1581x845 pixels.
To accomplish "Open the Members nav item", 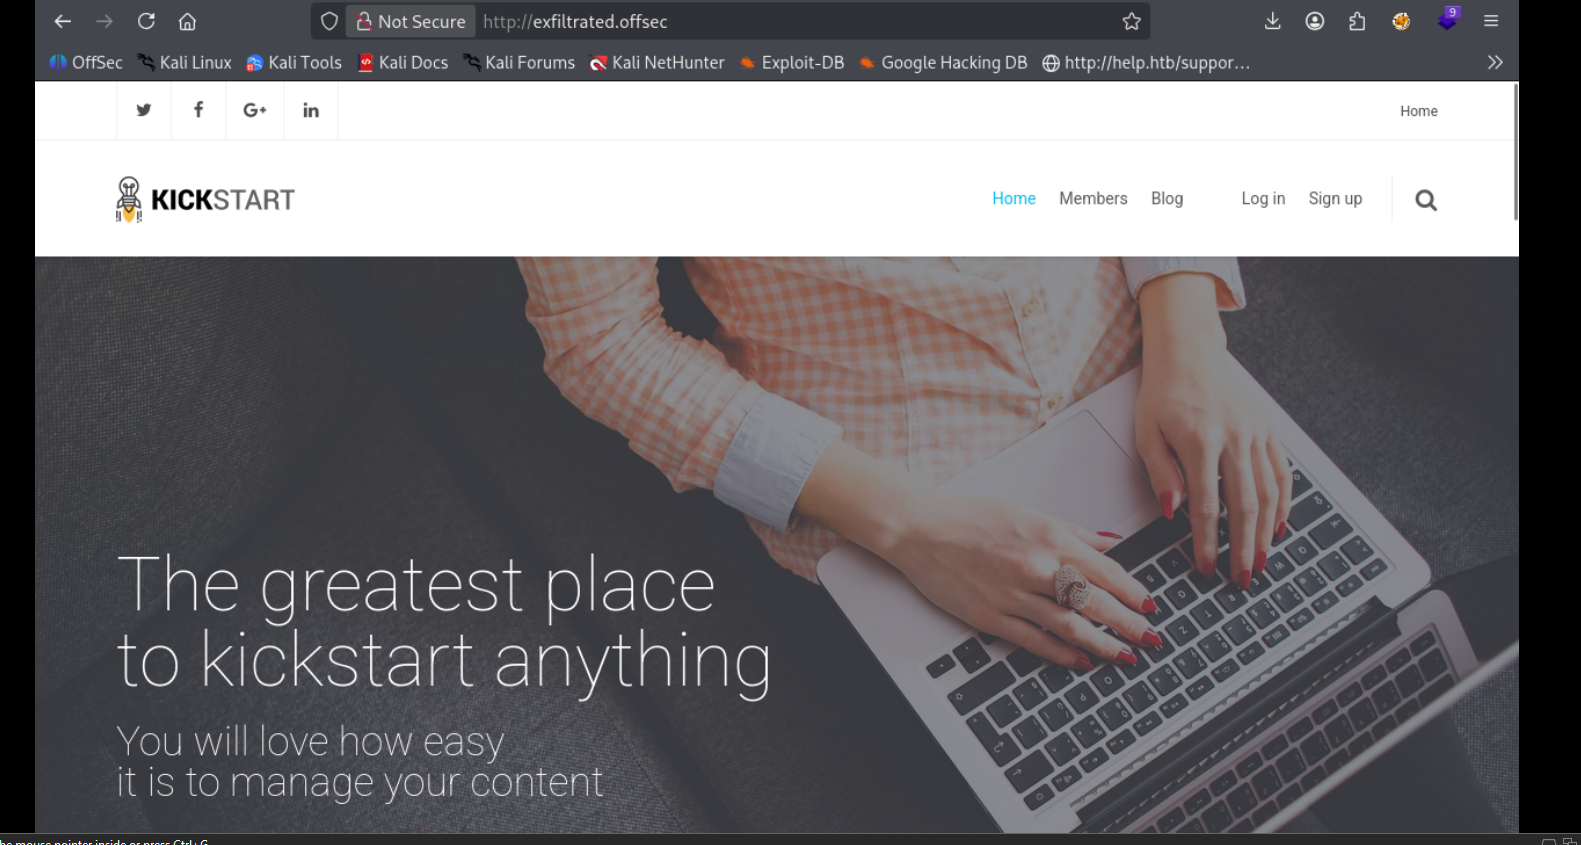I will (1093, 198).
